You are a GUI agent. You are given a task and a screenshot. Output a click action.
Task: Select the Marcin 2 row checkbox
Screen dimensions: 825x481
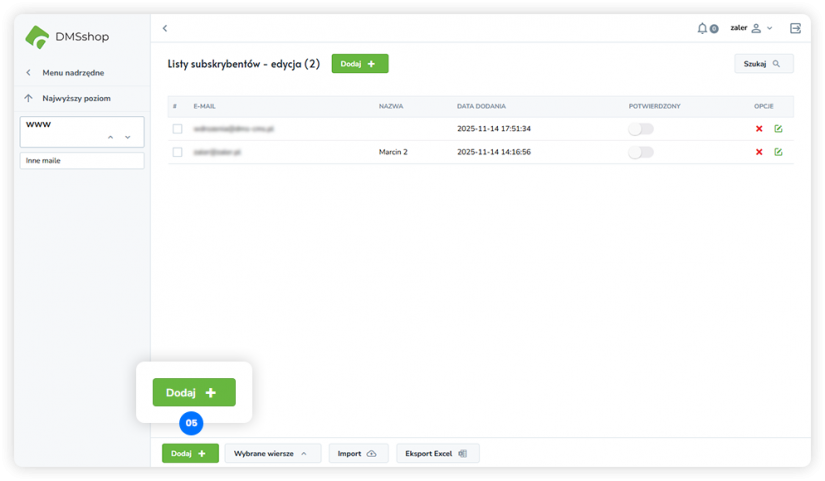click(x=177, y=152)
